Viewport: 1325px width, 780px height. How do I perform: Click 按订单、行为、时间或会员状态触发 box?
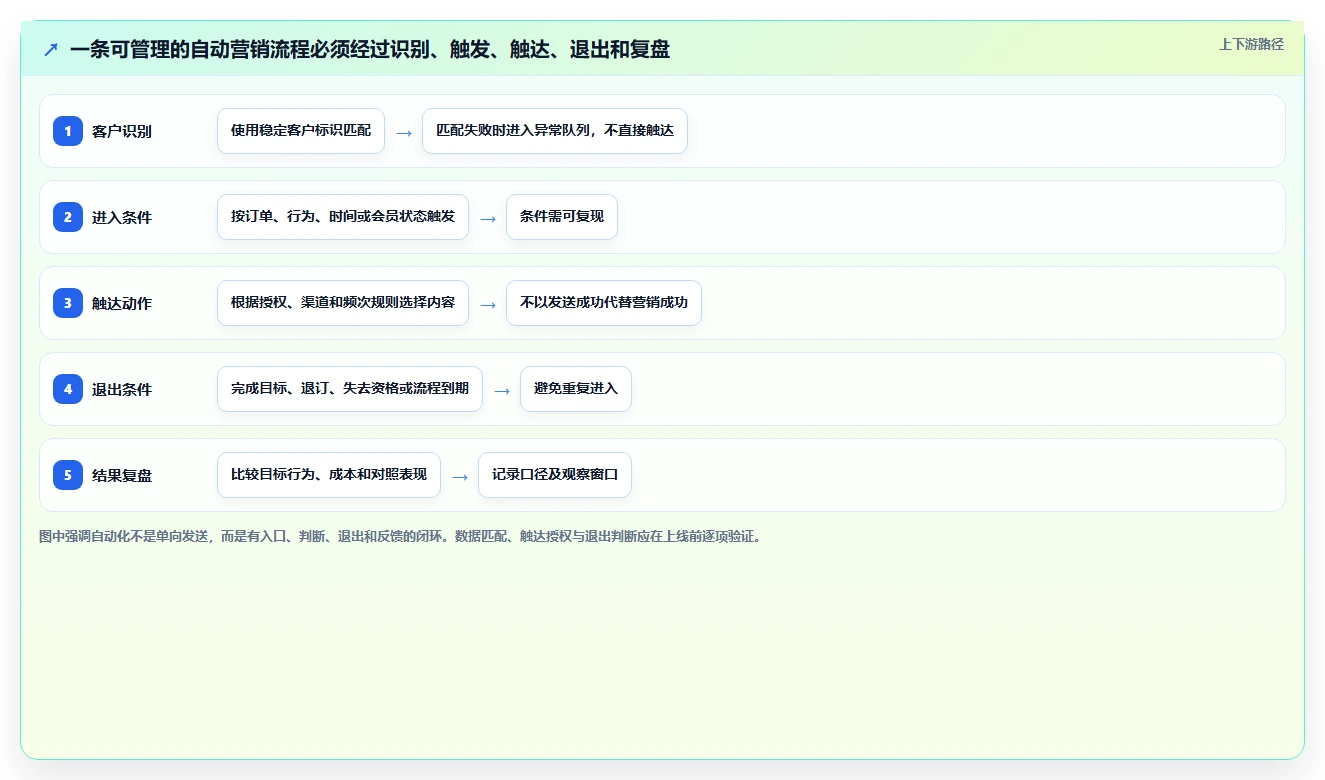(x=343, y=217)
